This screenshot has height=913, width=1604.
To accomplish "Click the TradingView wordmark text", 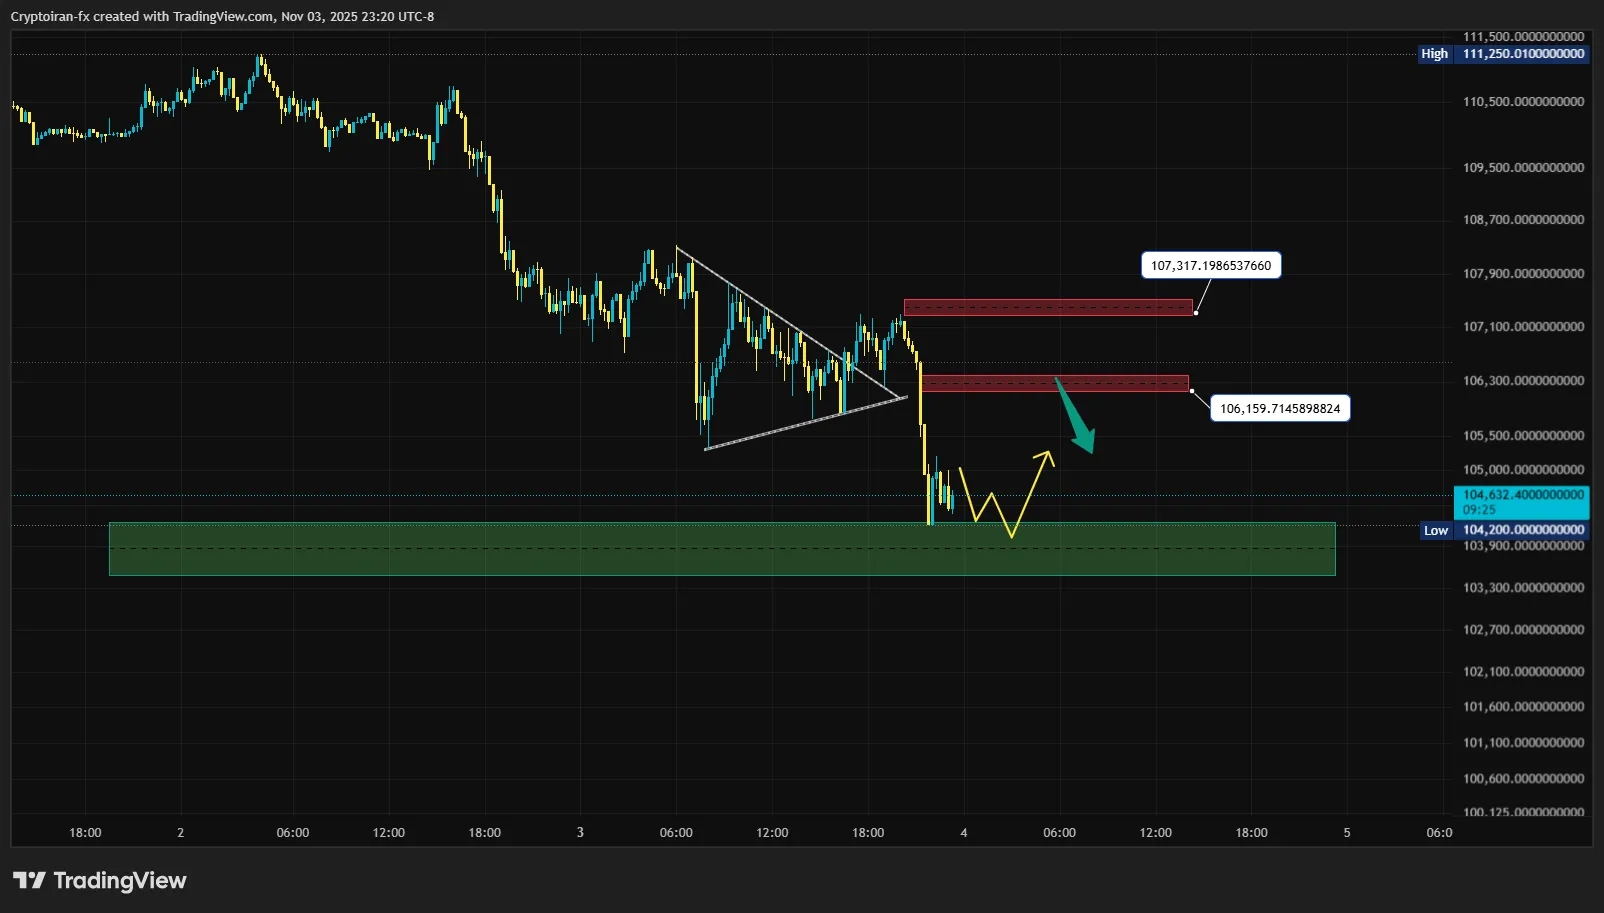I will point(119,880).
